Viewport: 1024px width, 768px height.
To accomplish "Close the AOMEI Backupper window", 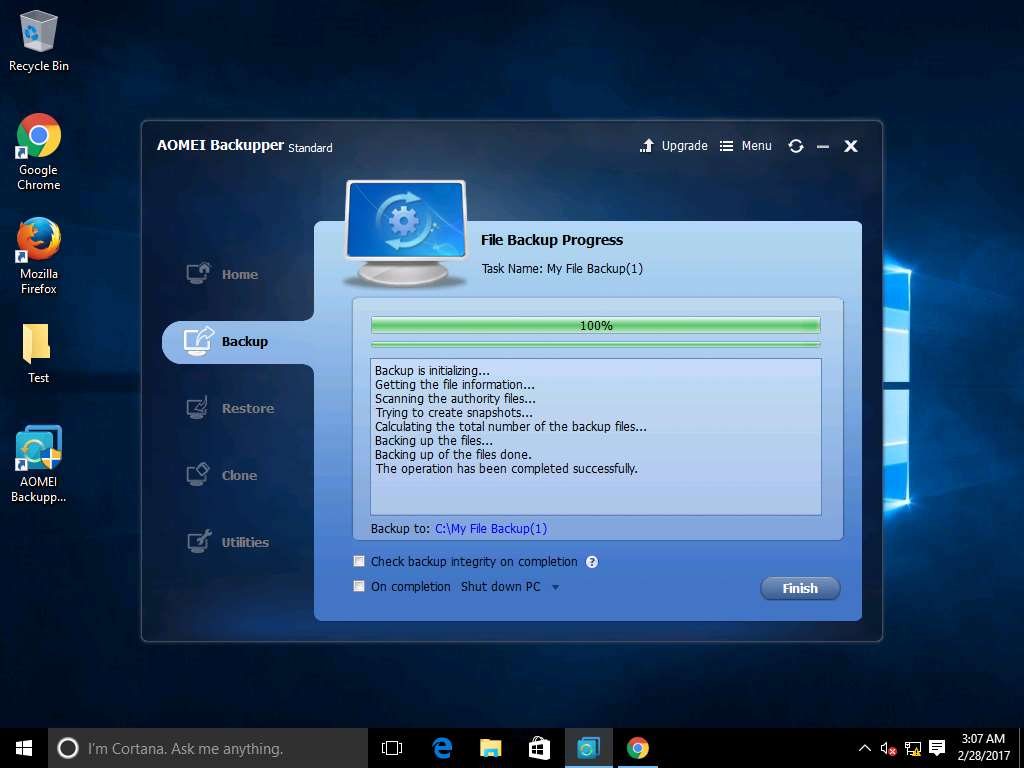I will pyautogui.click(x=850, y=146).
